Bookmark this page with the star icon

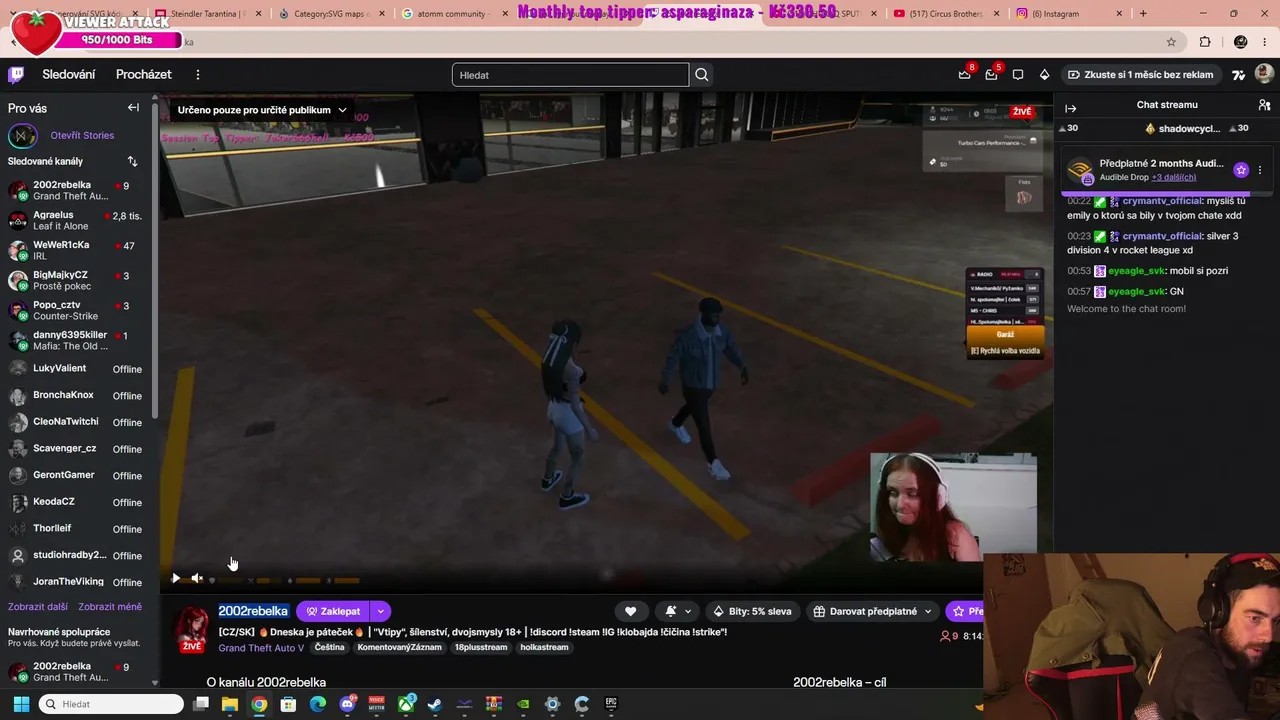coord(1171,42)
